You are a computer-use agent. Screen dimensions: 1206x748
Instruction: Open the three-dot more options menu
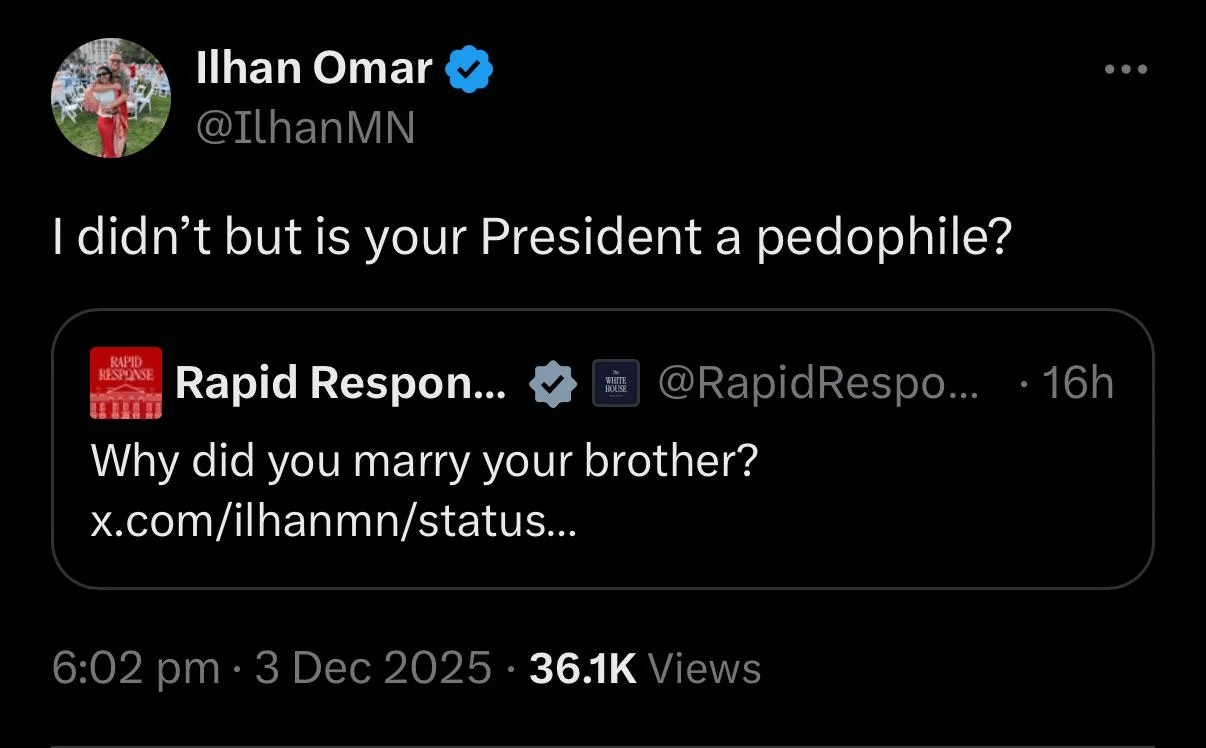(x=1126, y=70)
